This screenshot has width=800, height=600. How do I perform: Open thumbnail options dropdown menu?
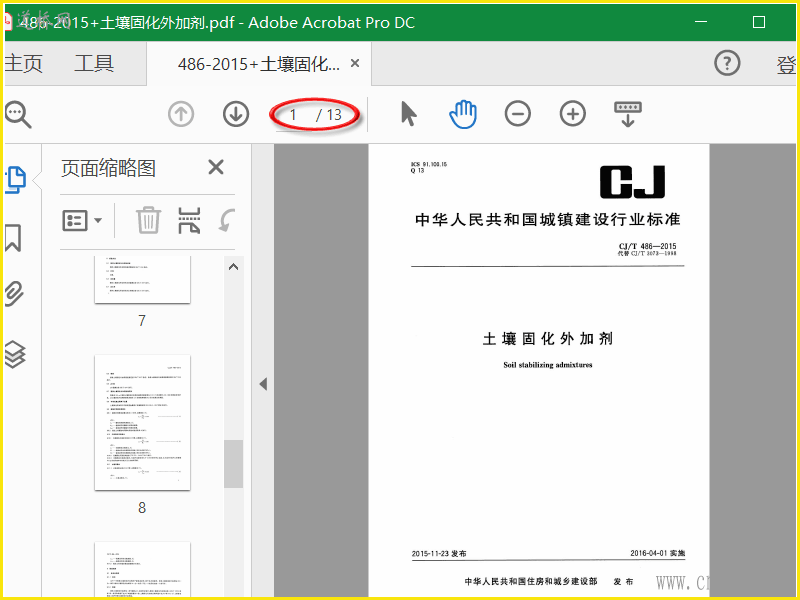point(82,220)
